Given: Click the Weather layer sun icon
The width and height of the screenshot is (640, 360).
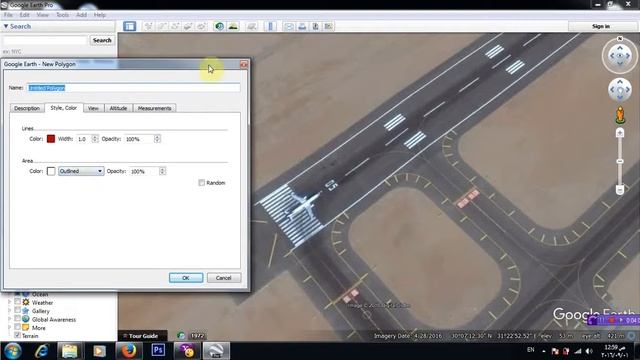Looking at the screenshot, I should pyautogui.click(x=26, y=302).
